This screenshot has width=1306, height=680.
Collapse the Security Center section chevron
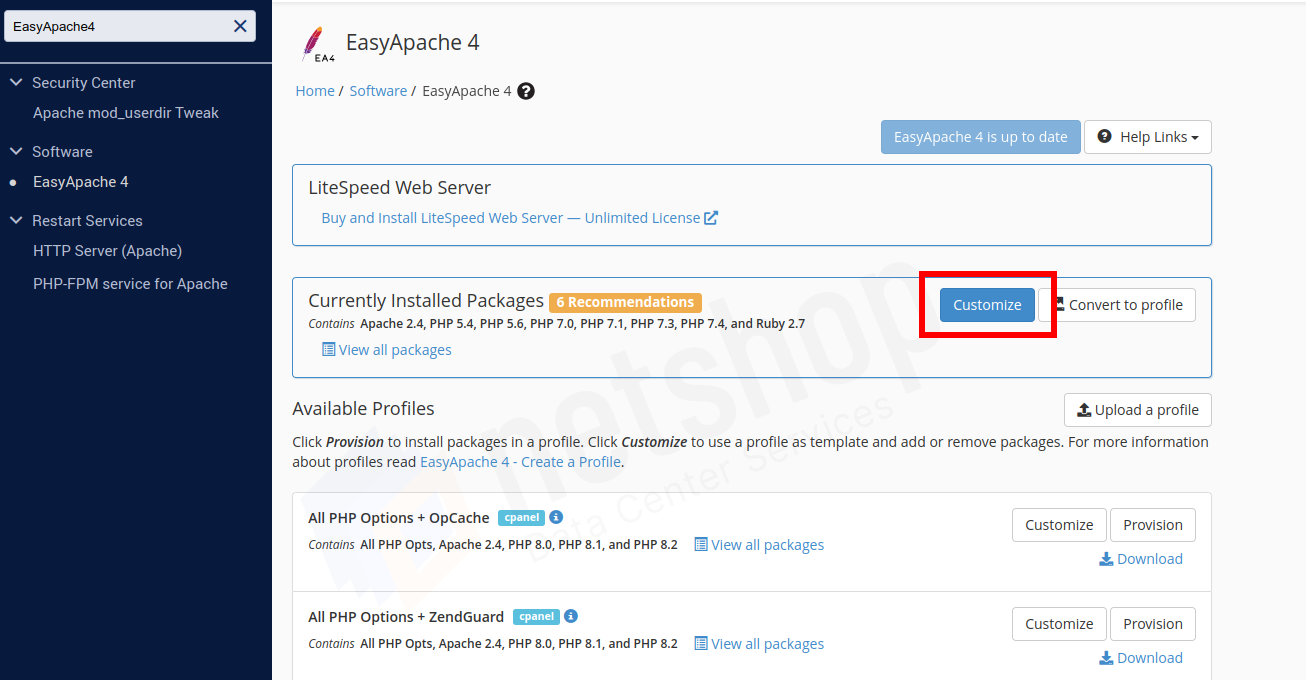point(15,83)
